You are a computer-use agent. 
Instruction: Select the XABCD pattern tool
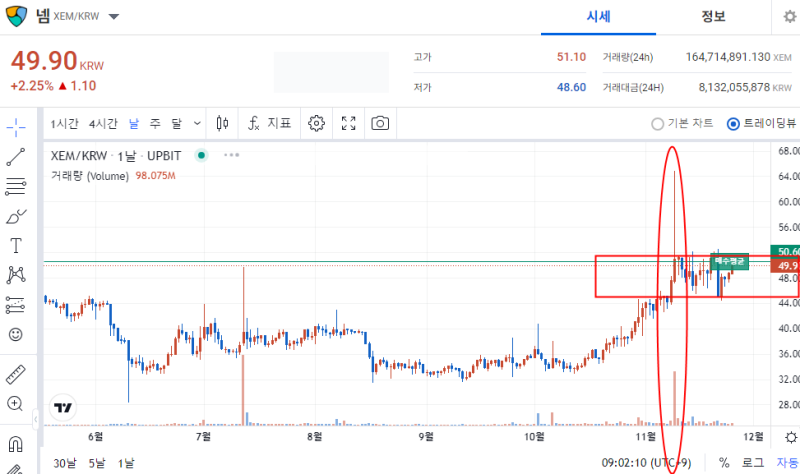click(x=16, y=275)
